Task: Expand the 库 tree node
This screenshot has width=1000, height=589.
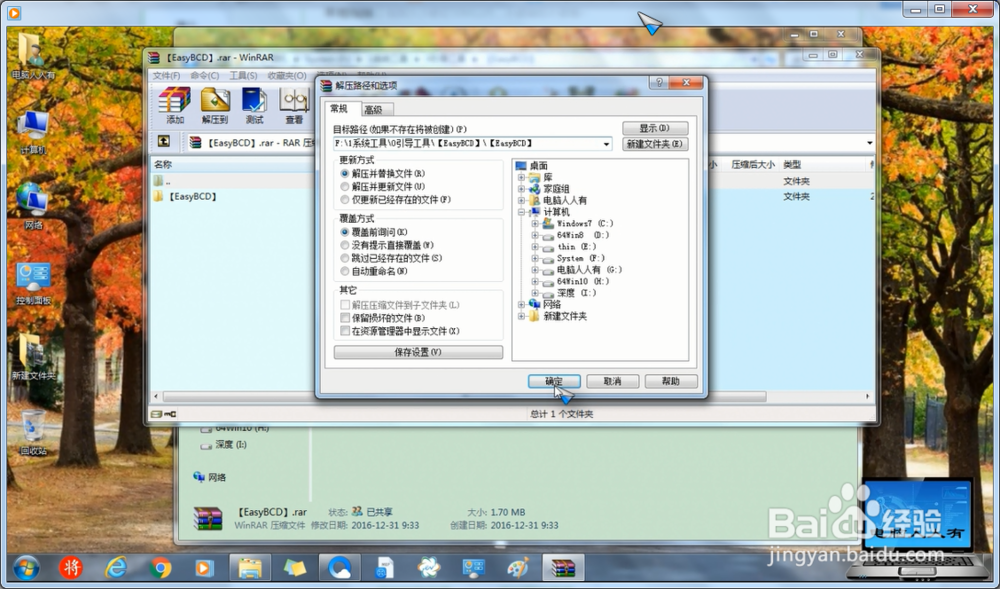Action: tap(522, 177)
